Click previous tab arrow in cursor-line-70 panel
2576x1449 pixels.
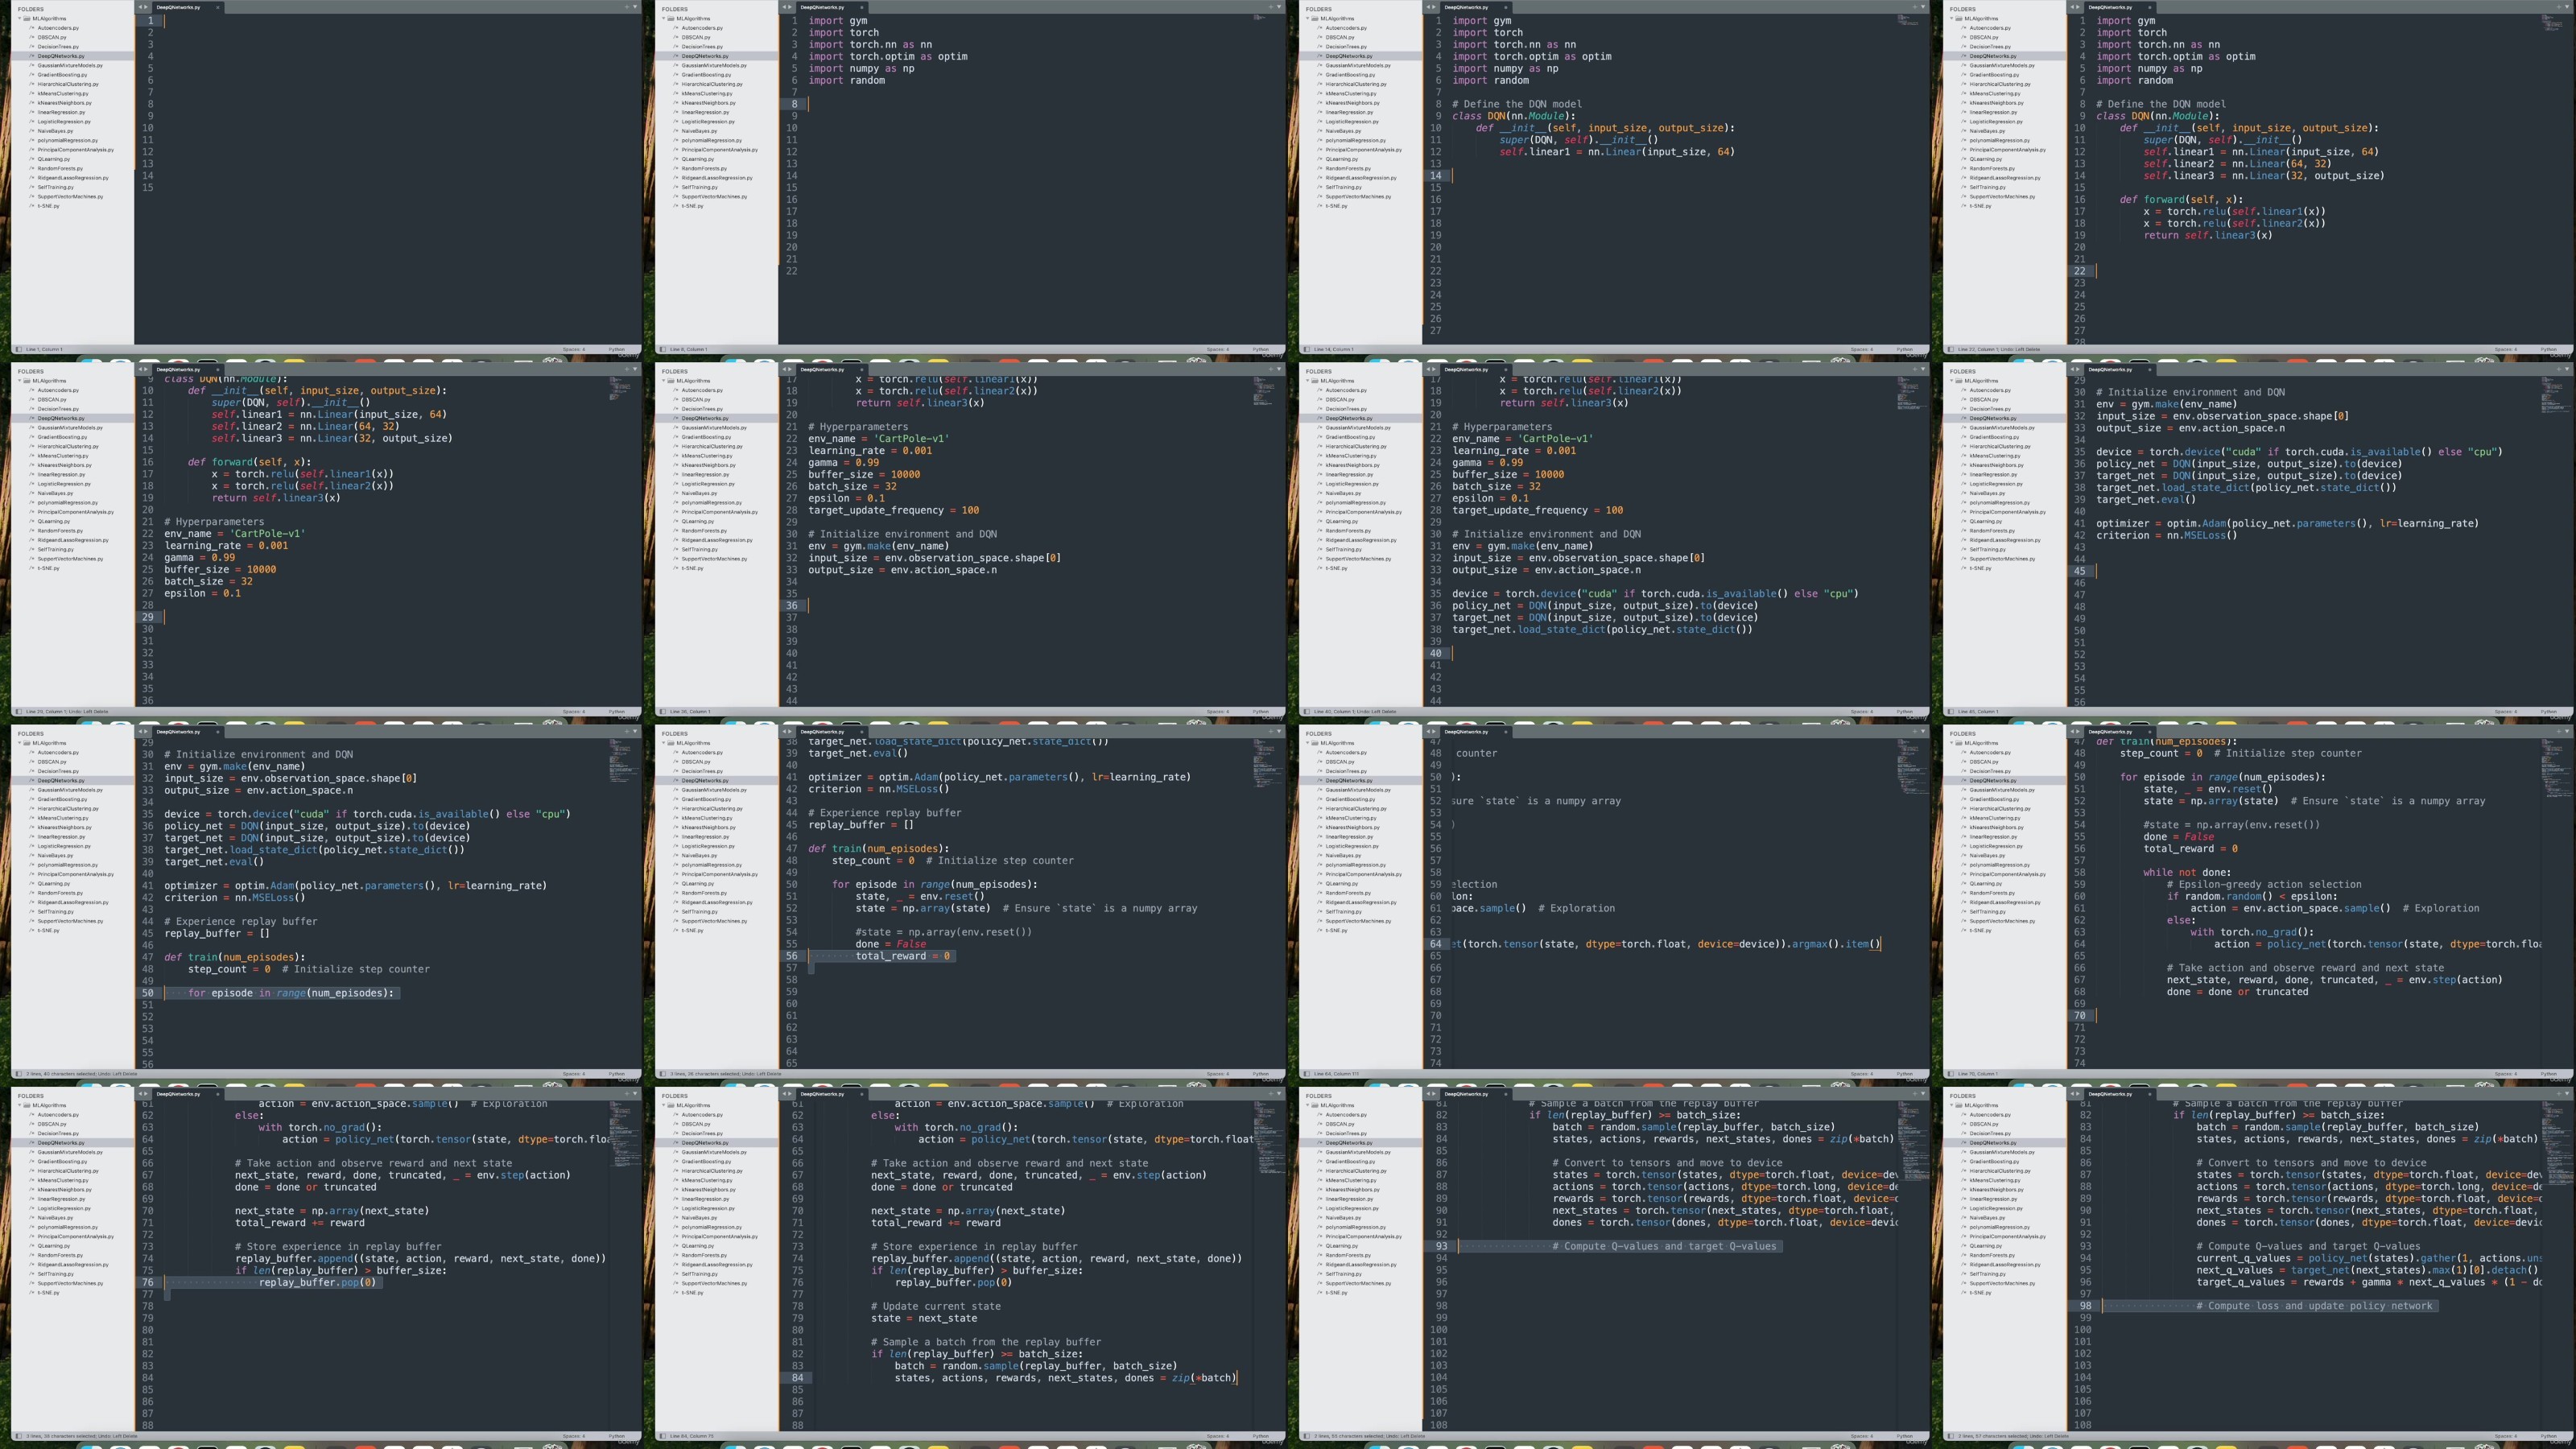click(2072, 731)
